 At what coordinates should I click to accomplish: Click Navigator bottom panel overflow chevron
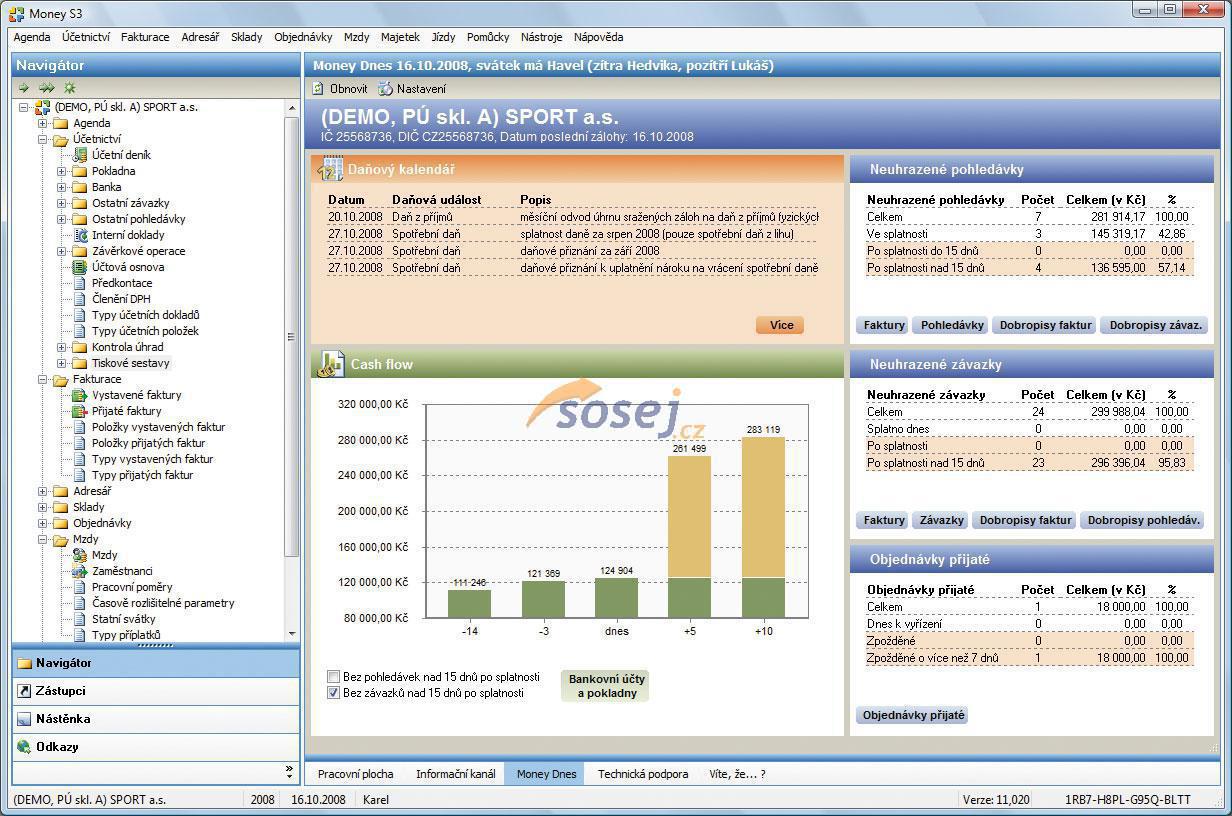pos(290,772)
